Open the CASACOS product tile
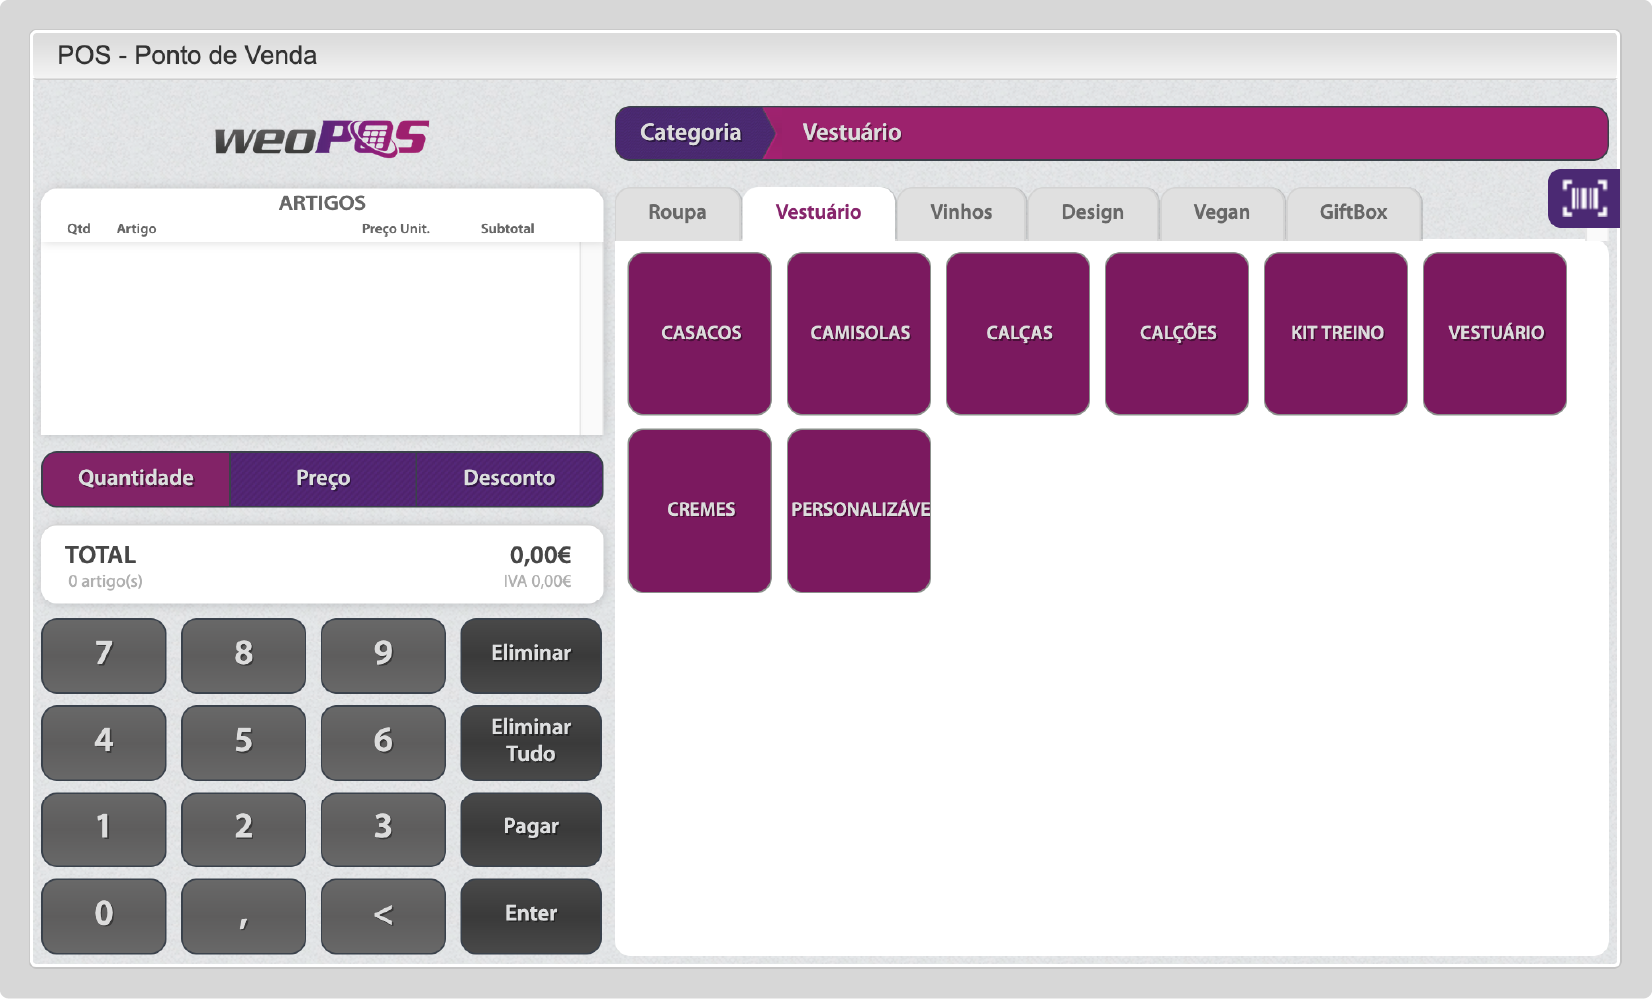 coord(700,333)
